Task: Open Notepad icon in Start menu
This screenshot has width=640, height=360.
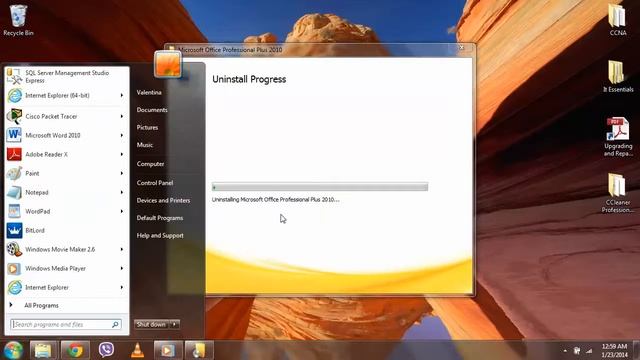Action: tap(14, 192)
